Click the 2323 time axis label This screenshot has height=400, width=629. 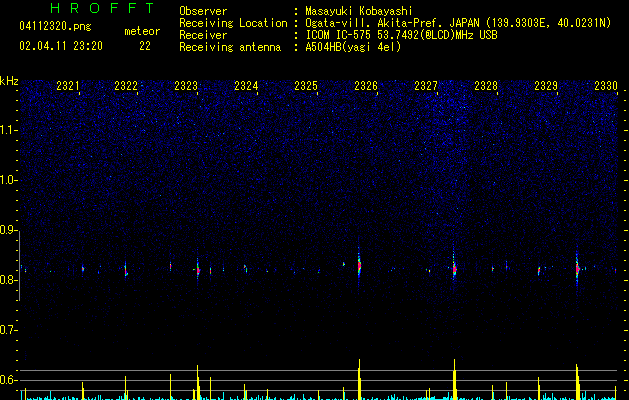[x=186, y=86]
